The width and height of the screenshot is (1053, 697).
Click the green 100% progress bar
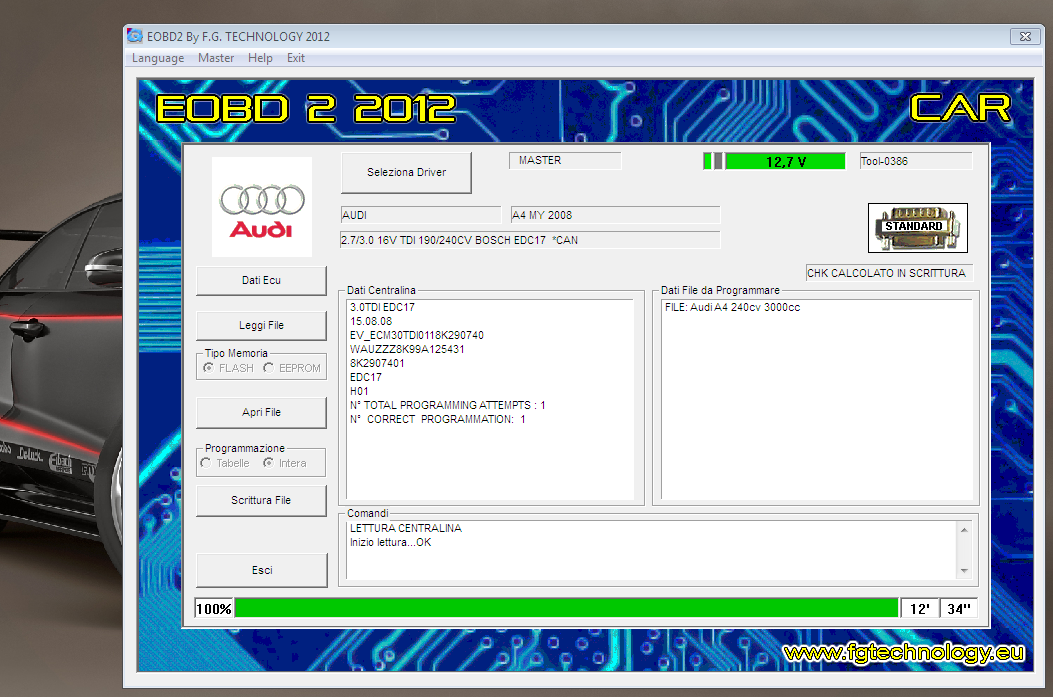[x=566, y=608]
